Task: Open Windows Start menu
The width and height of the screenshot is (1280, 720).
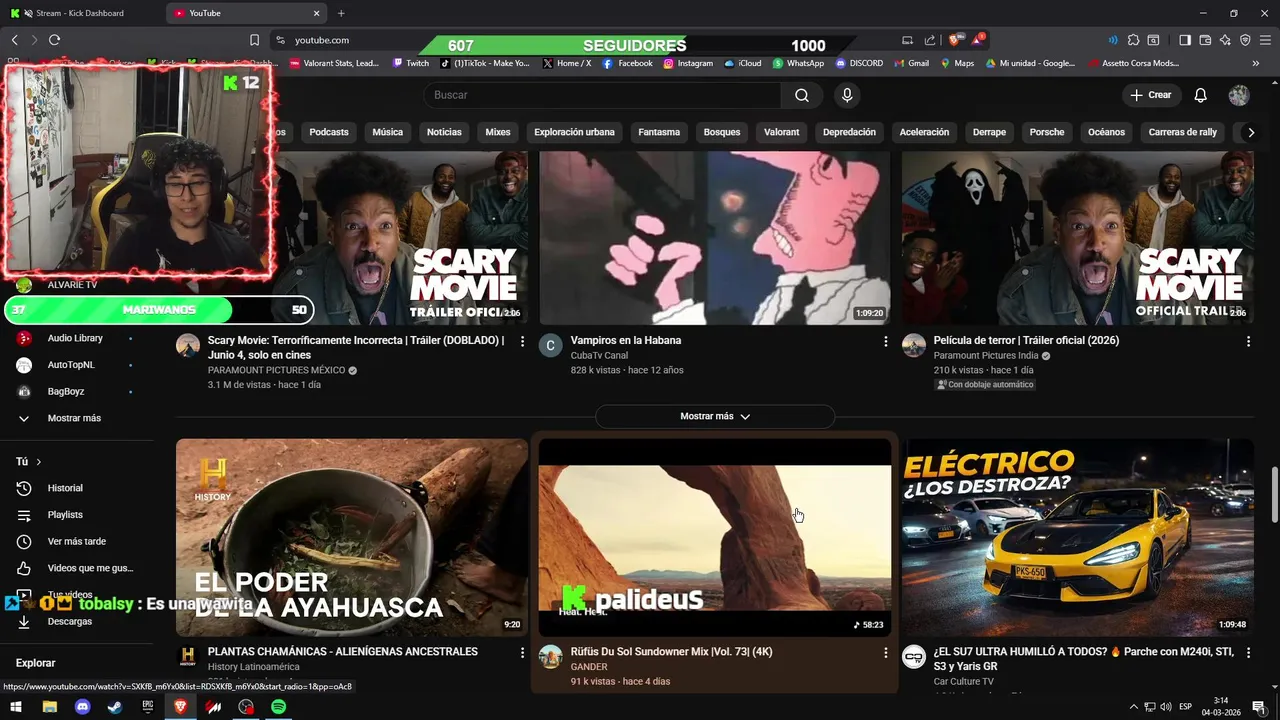Action: [16, 707]
